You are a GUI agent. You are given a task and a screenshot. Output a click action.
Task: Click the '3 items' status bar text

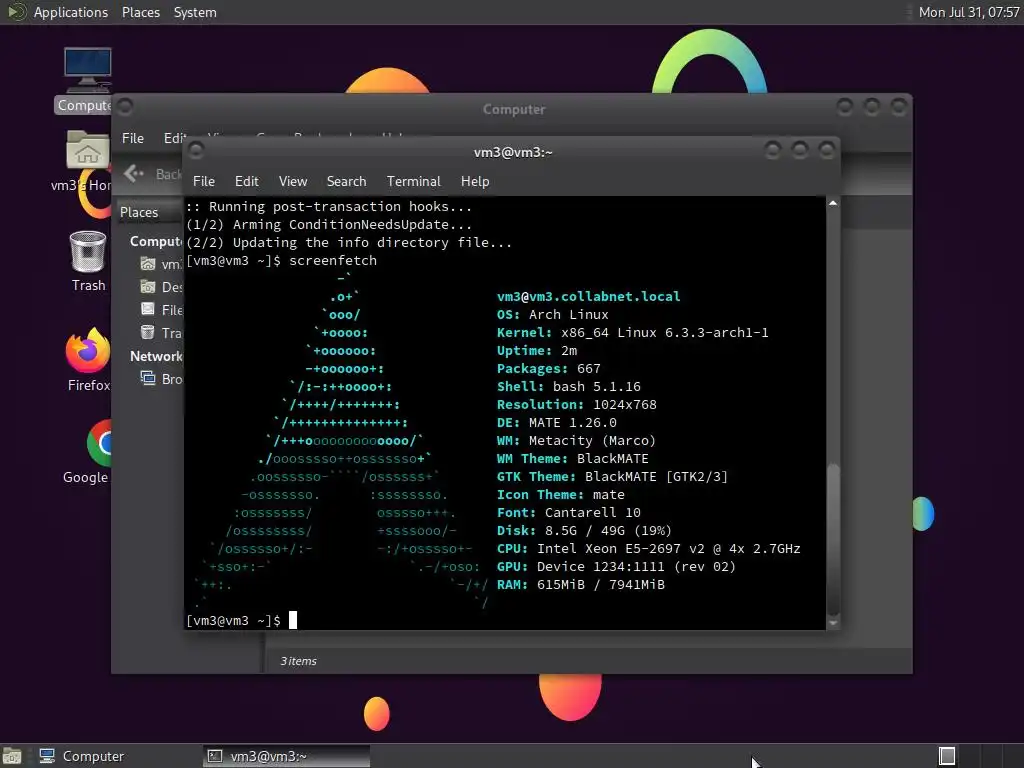[x=298, y=661]
